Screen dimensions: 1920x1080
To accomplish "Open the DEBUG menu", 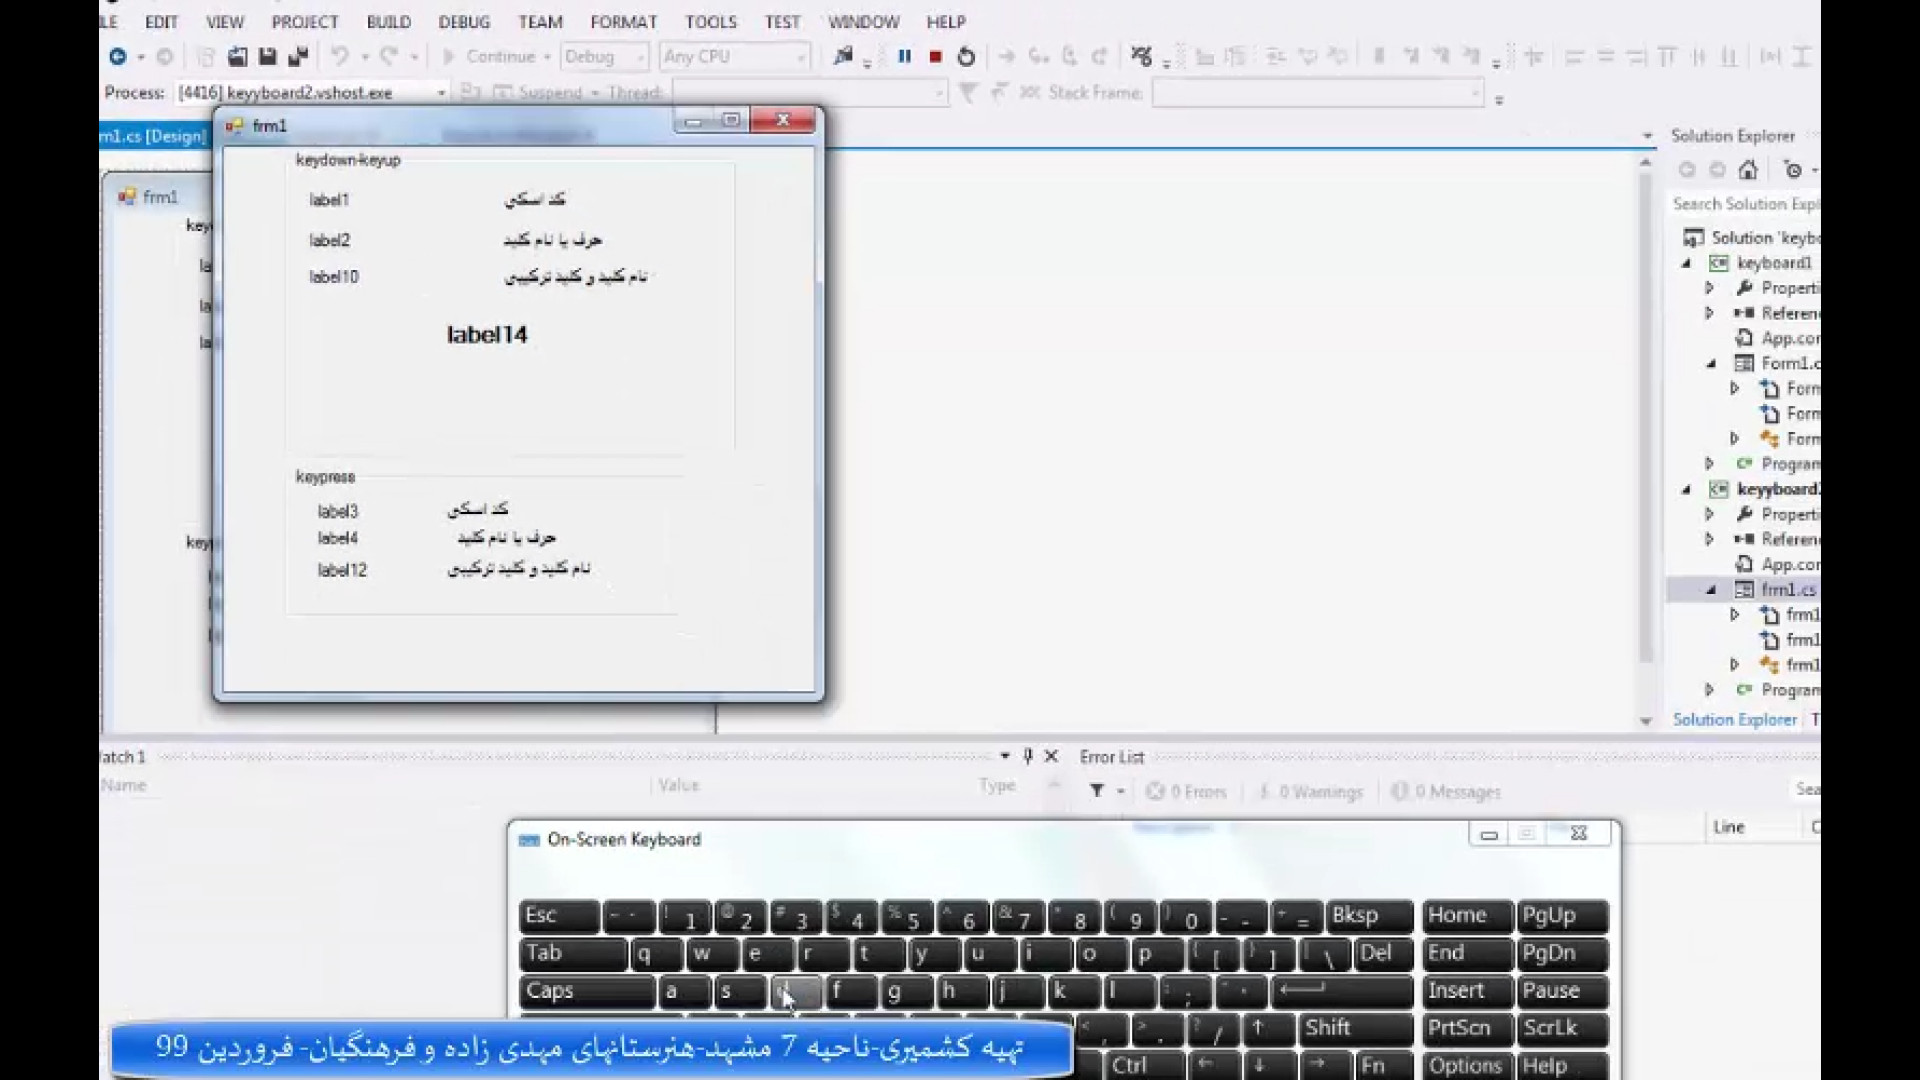I will click(464, 22).
